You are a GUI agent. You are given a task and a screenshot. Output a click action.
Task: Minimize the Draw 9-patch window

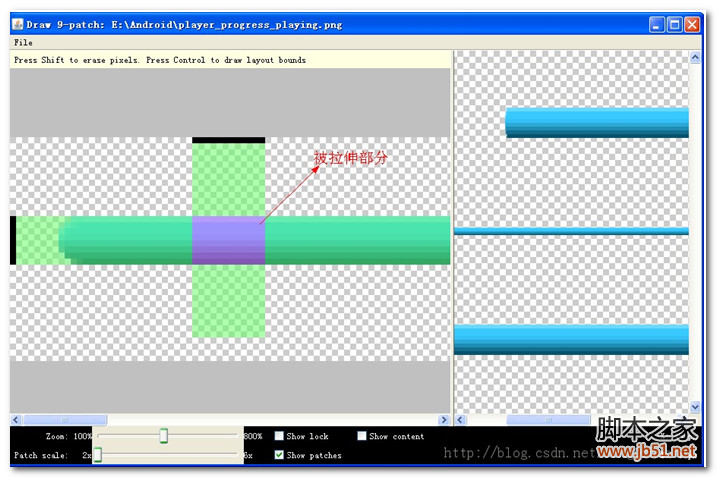pos(657,24)
